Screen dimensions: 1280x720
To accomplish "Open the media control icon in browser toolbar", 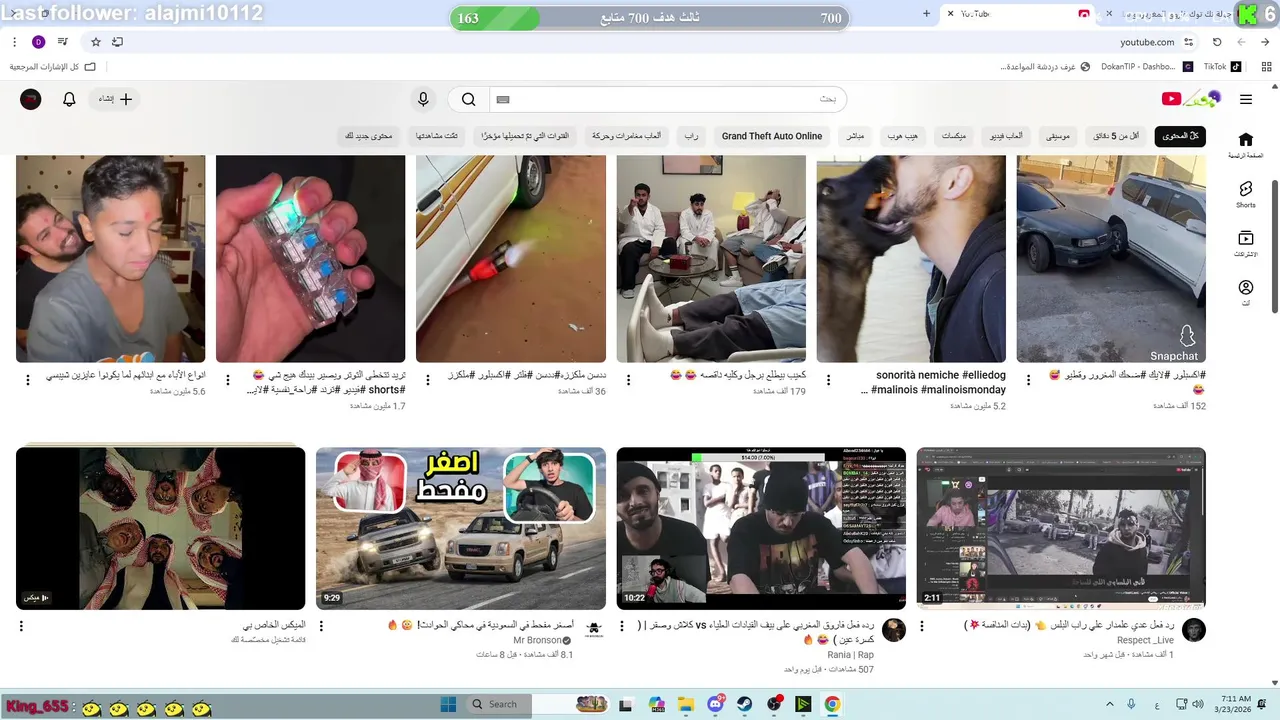I will [x=63, y=42].
